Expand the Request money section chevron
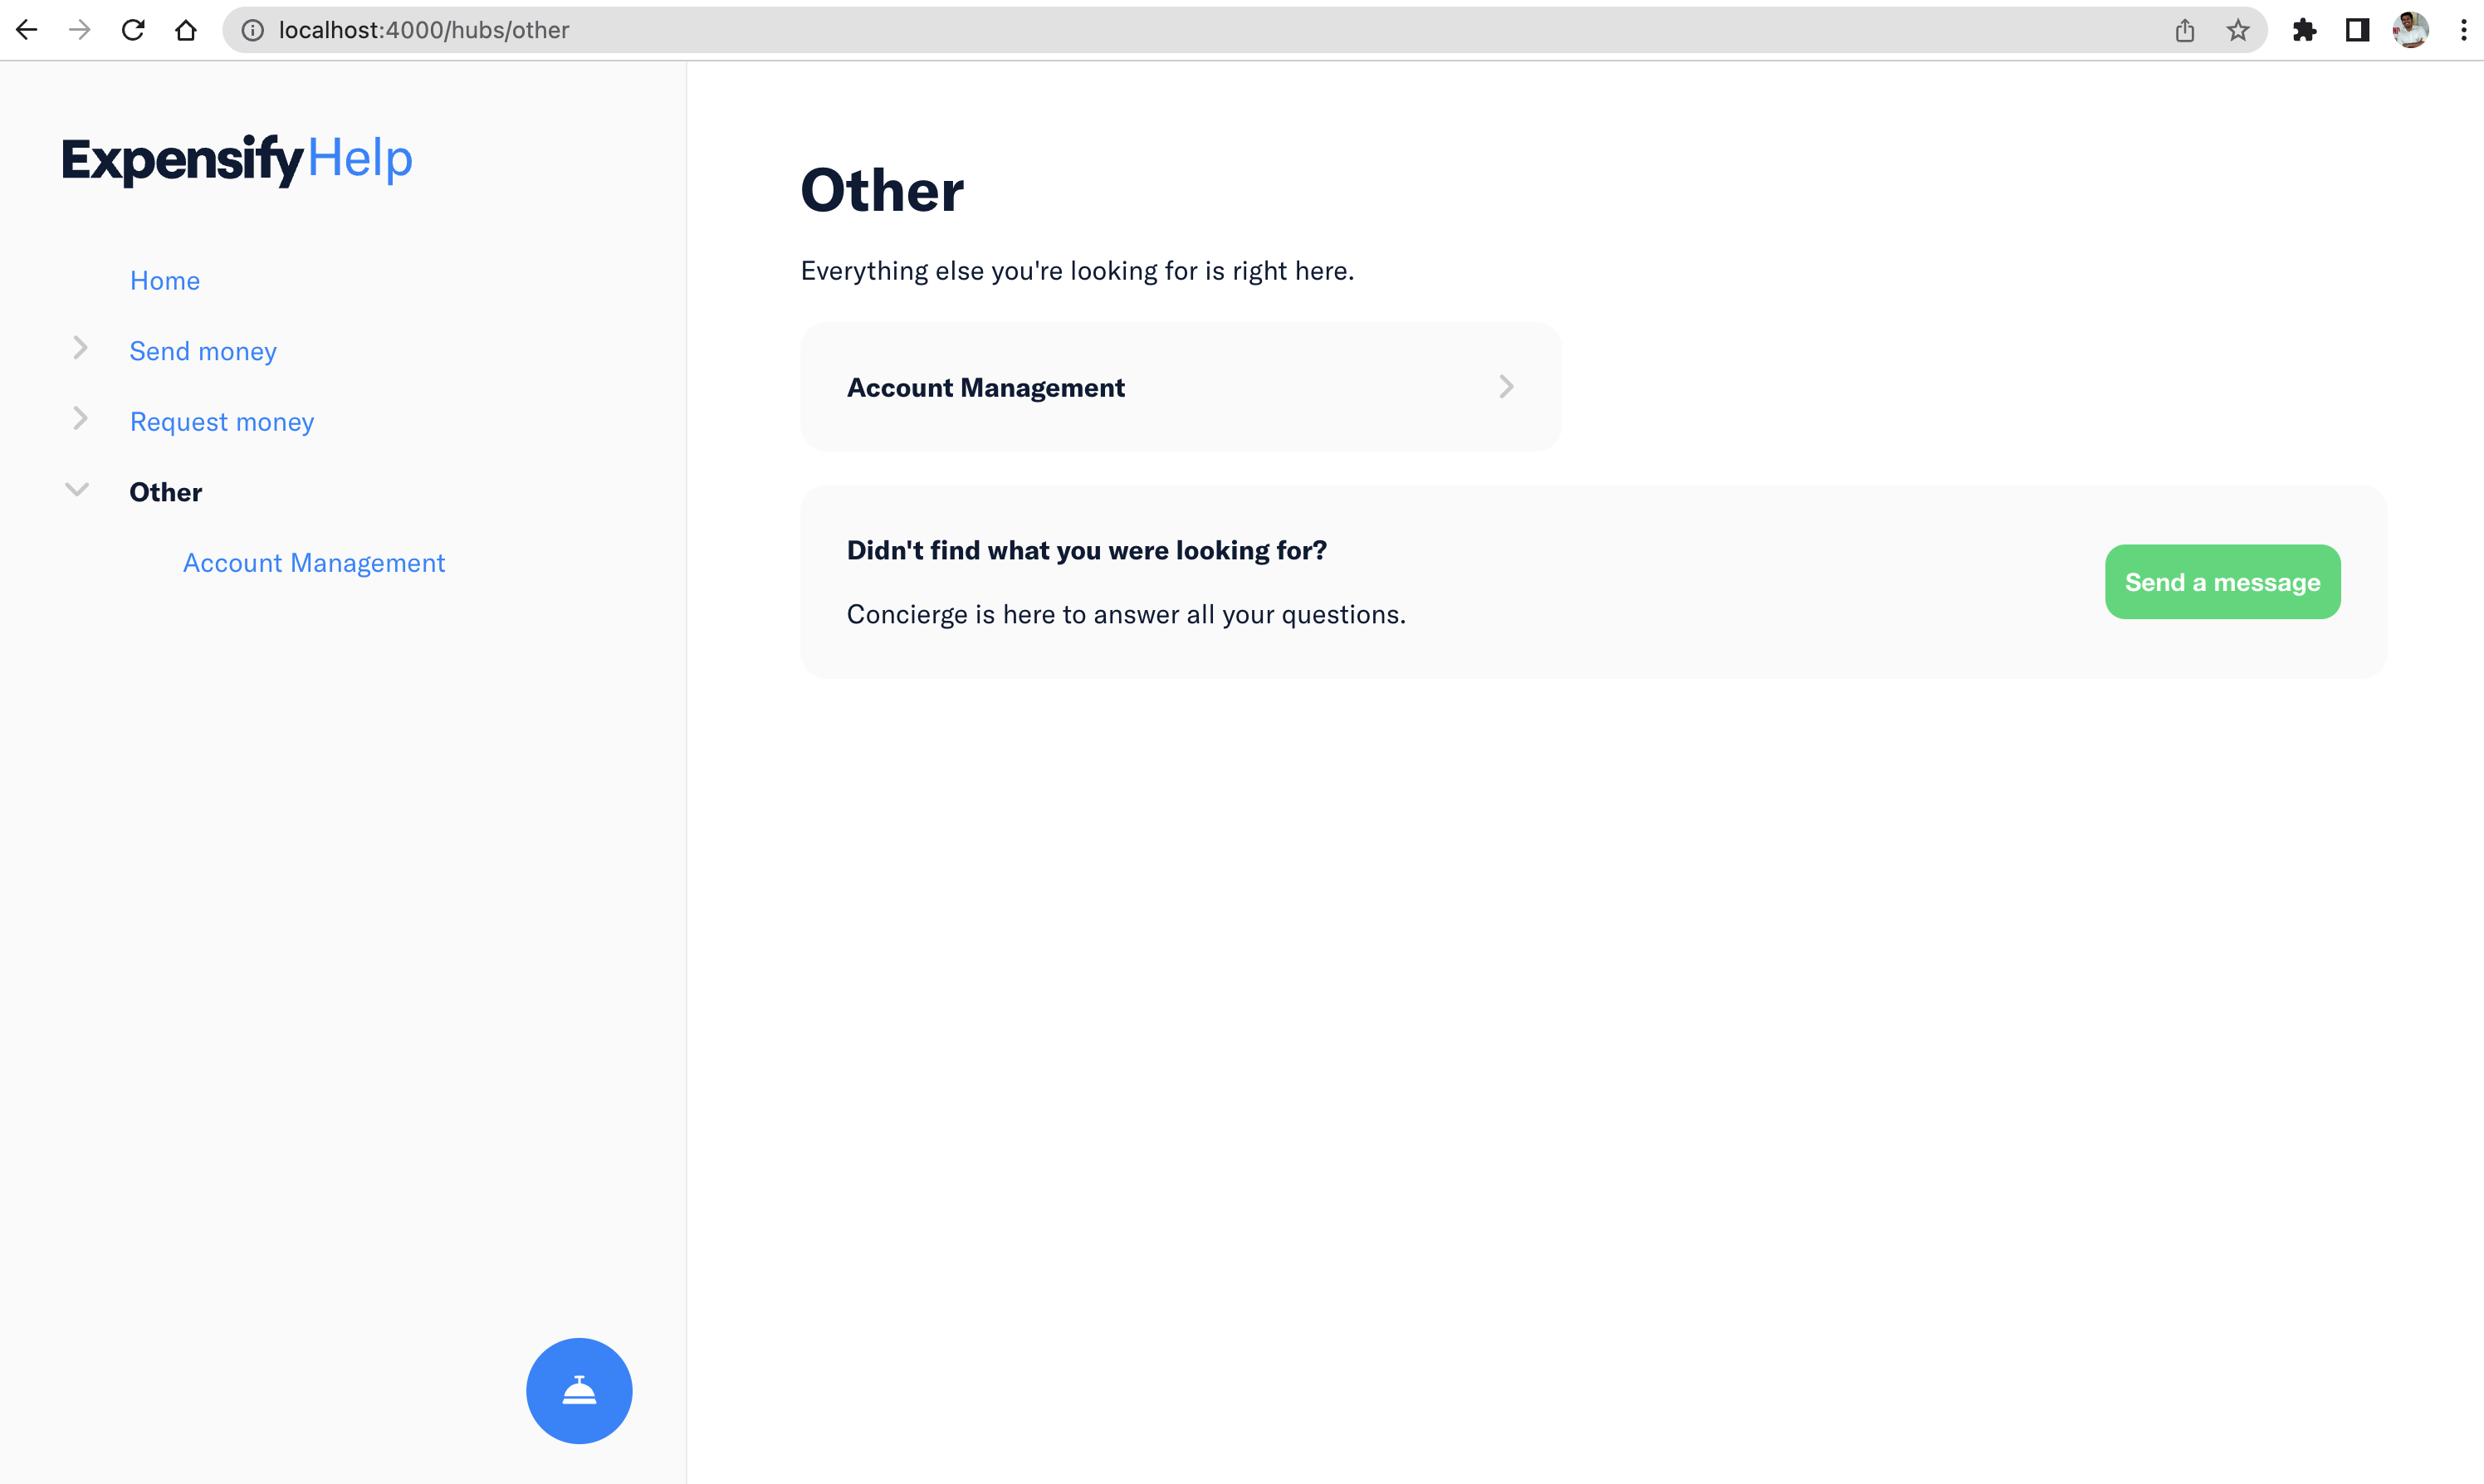The image size is (2484, 1484). pyautogui.click(x=80, y=418)
